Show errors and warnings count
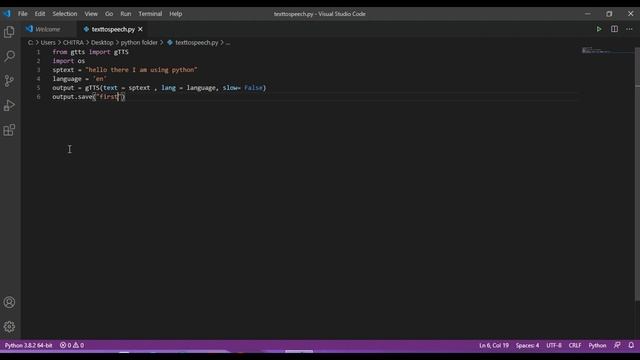640x360 pixels. click(x=72, y=345)
